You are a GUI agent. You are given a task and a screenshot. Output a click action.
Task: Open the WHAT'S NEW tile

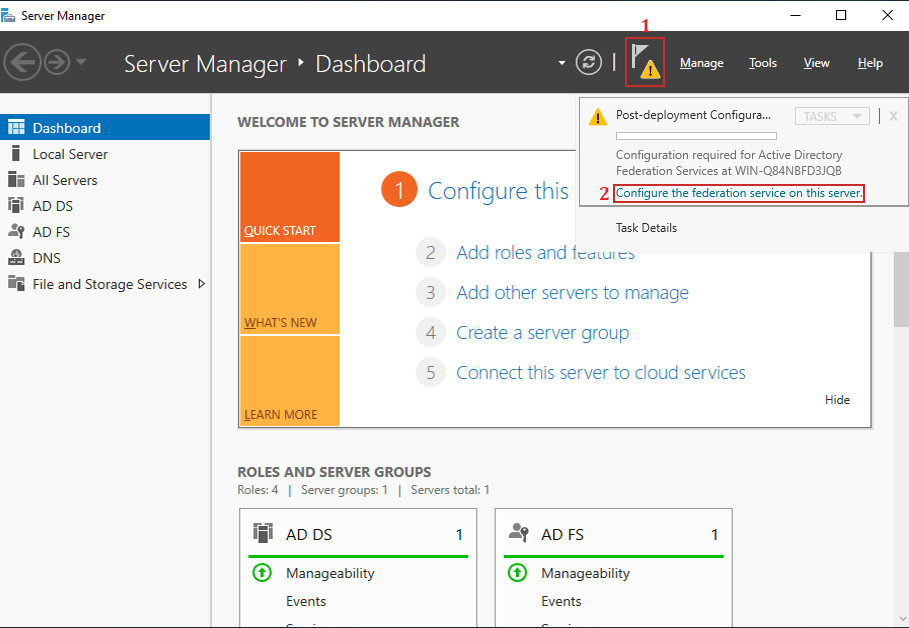coord(289,289)
